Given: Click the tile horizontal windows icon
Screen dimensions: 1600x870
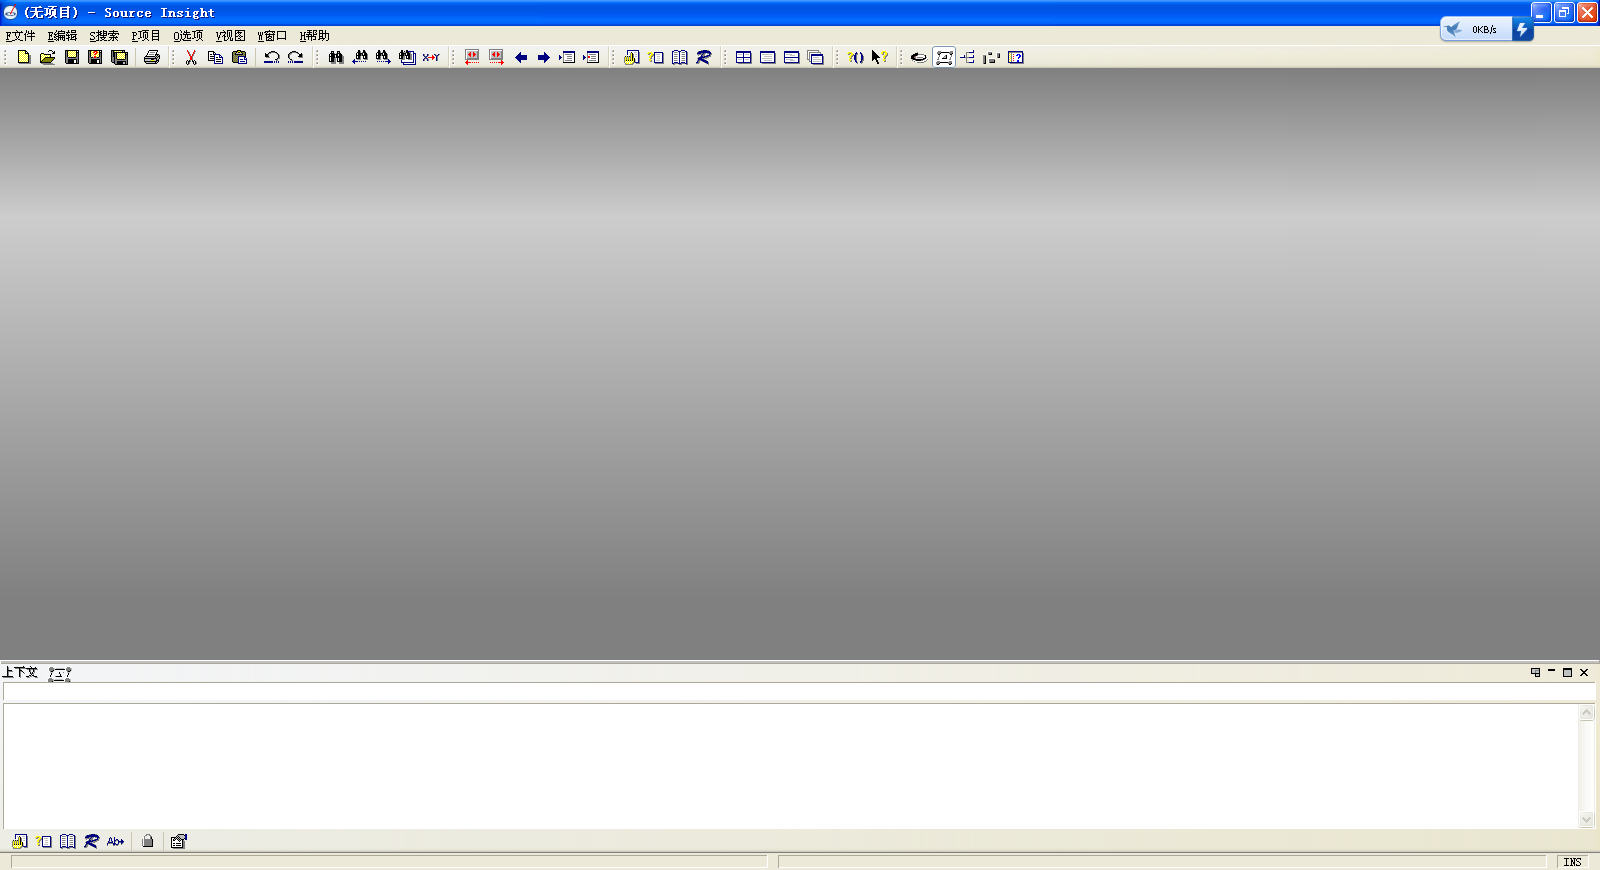Looking at the screenshot, I should (x=792, y=57).
